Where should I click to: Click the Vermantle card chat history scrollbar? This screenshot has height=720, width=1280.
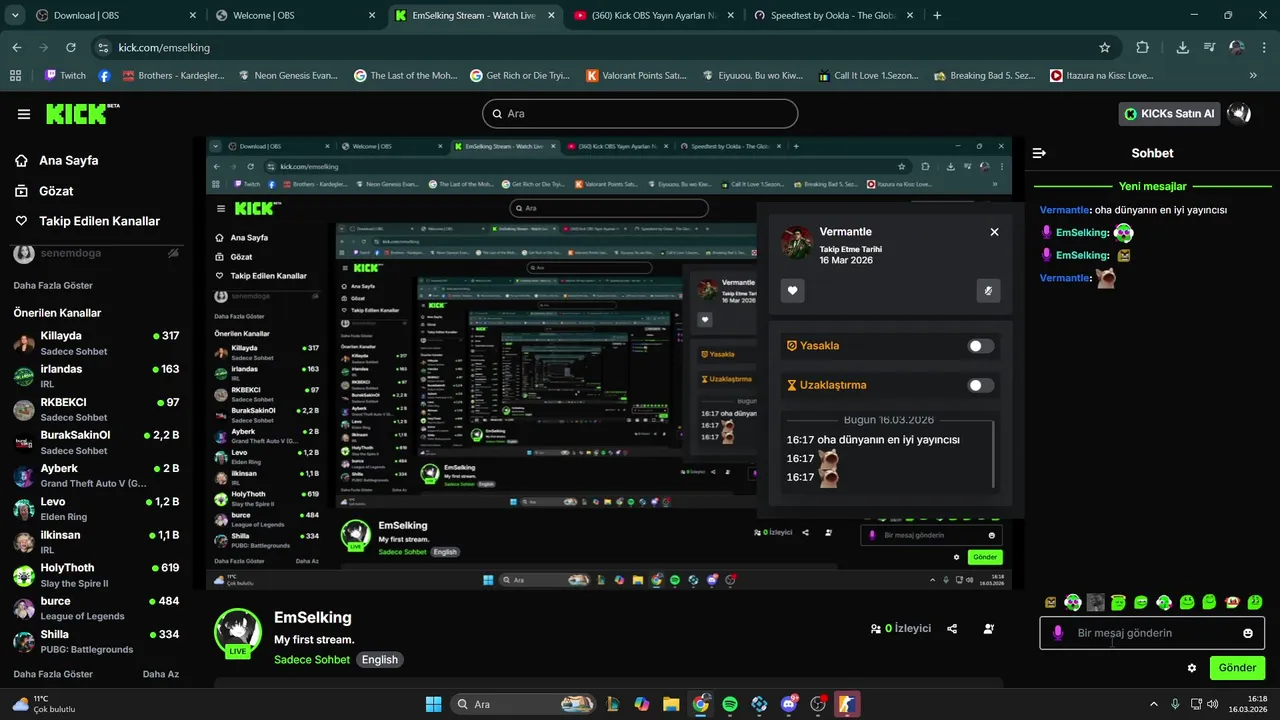pyautogui.click(x=993, y=455)
